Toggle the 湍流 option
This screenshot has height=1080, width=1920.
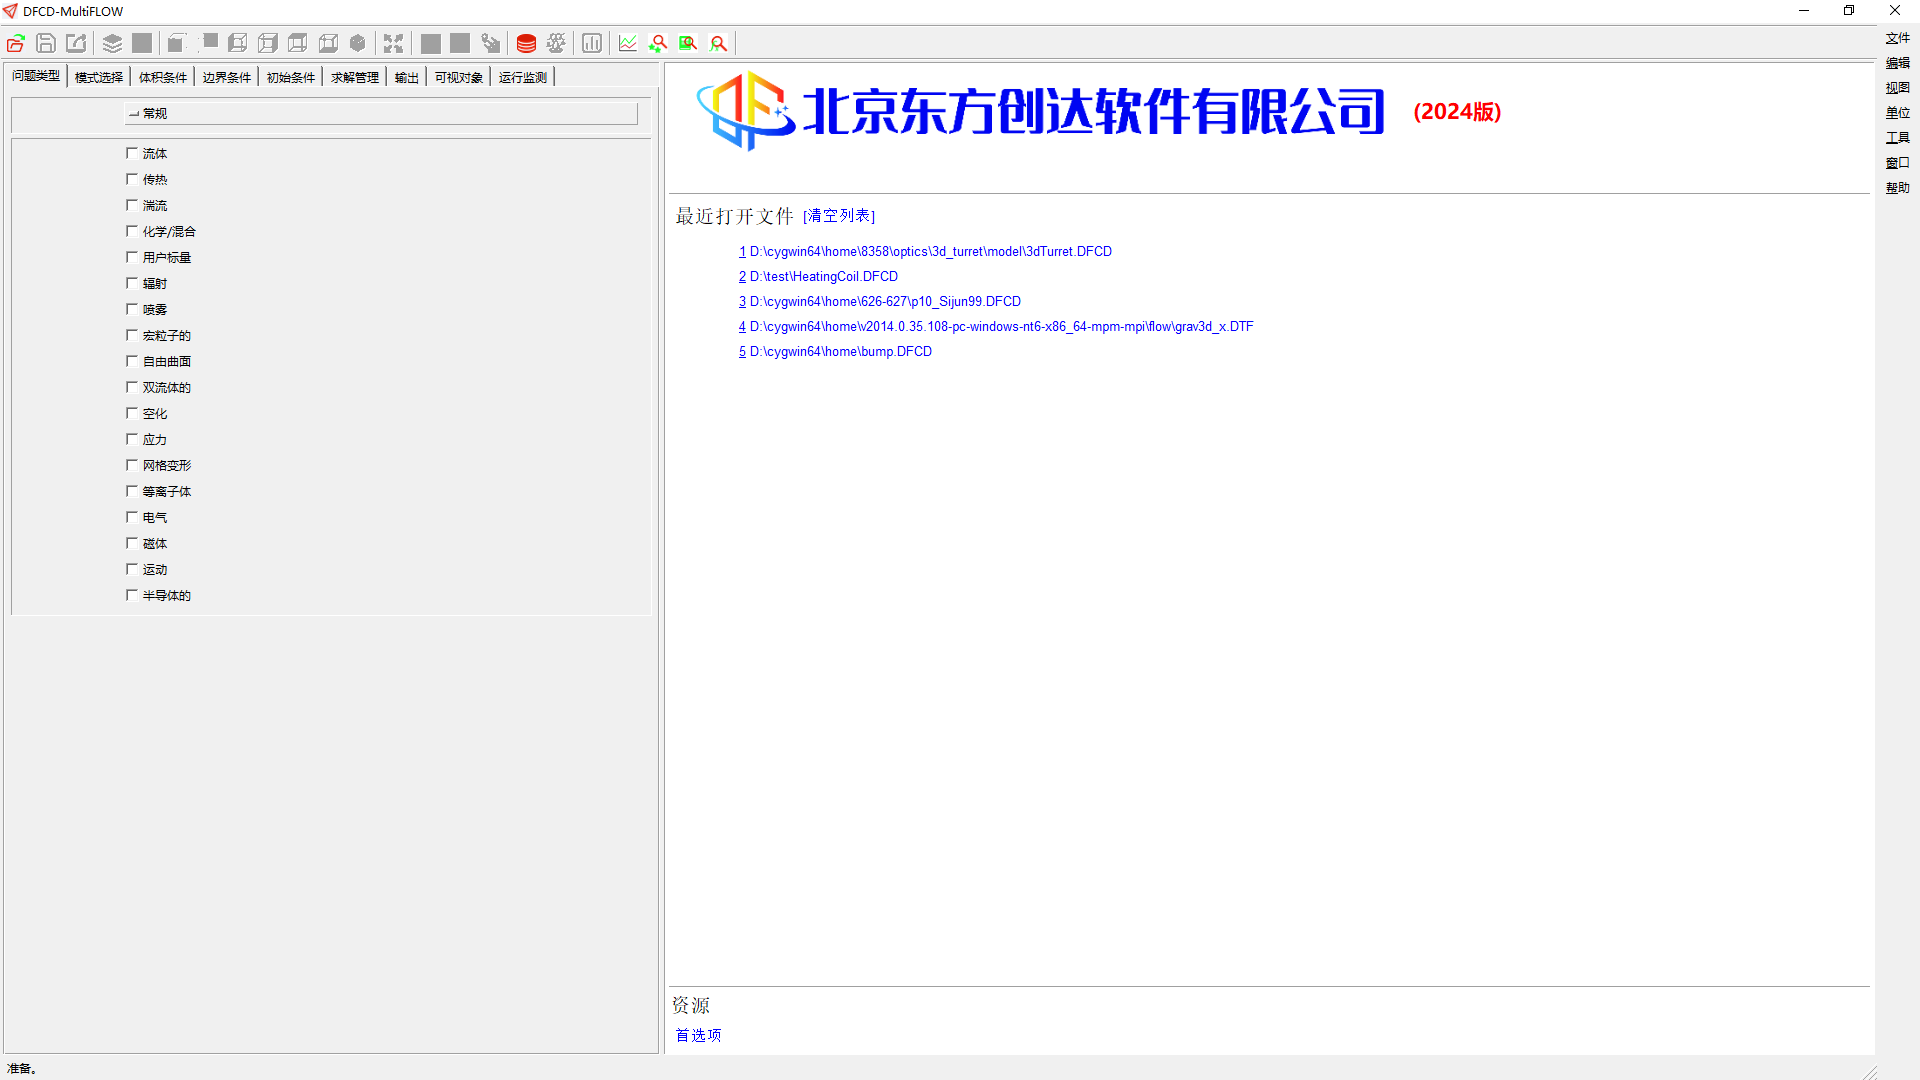132,205
